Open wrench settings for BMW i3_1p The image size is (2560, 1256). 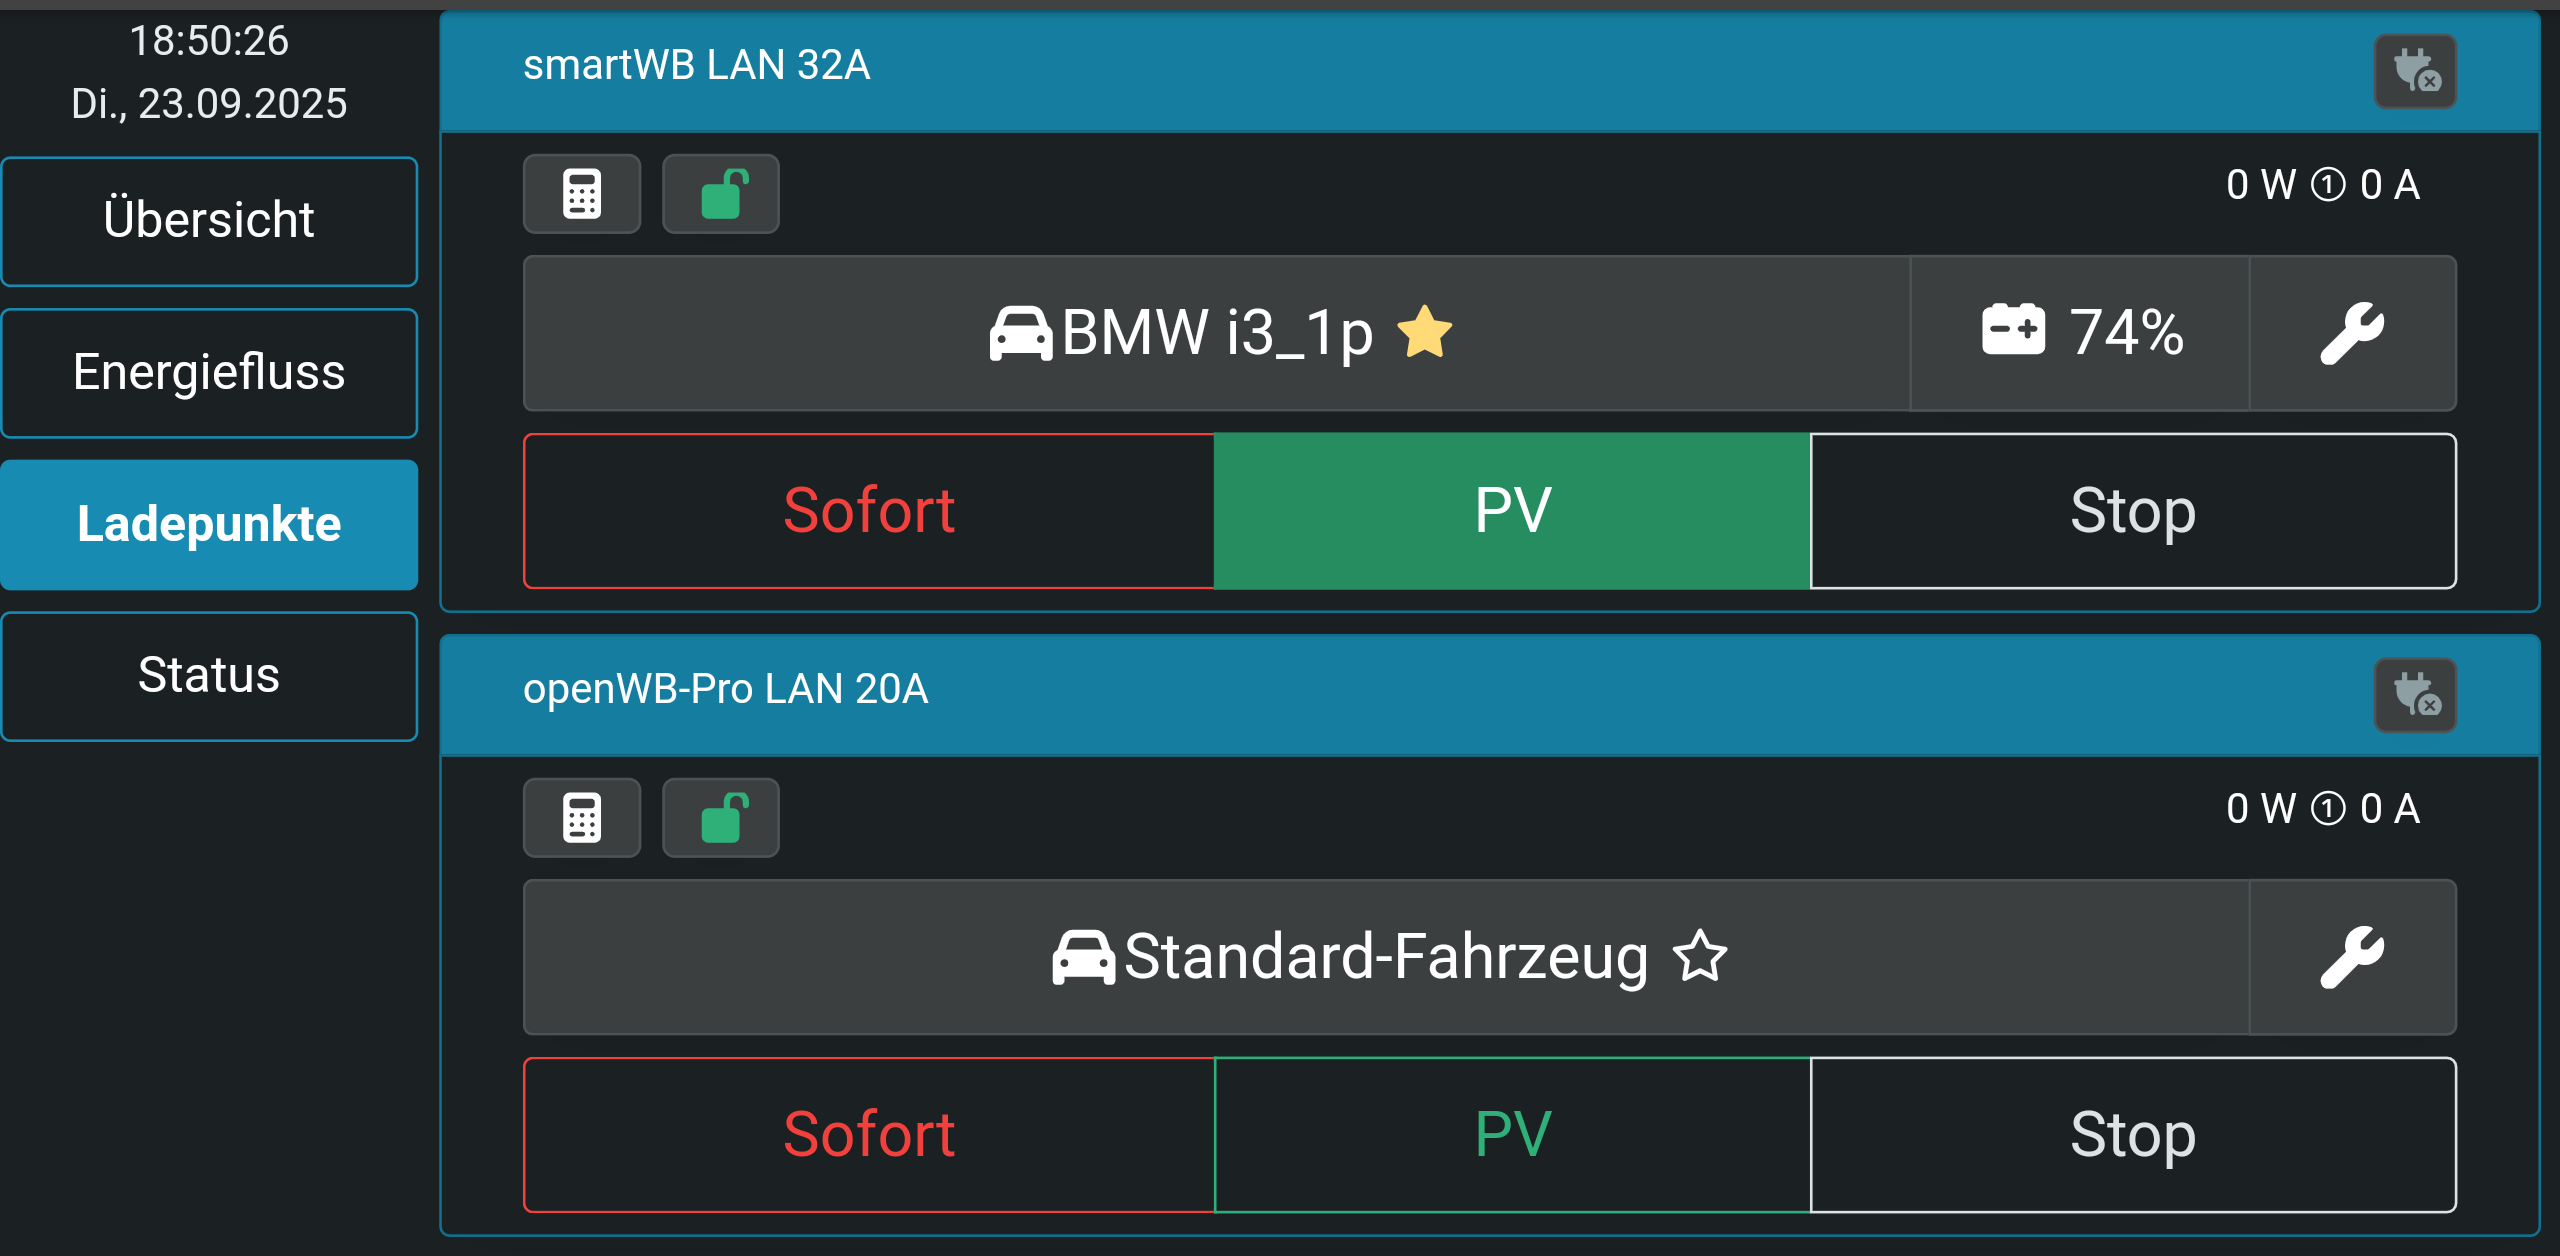coord(2352,333)
